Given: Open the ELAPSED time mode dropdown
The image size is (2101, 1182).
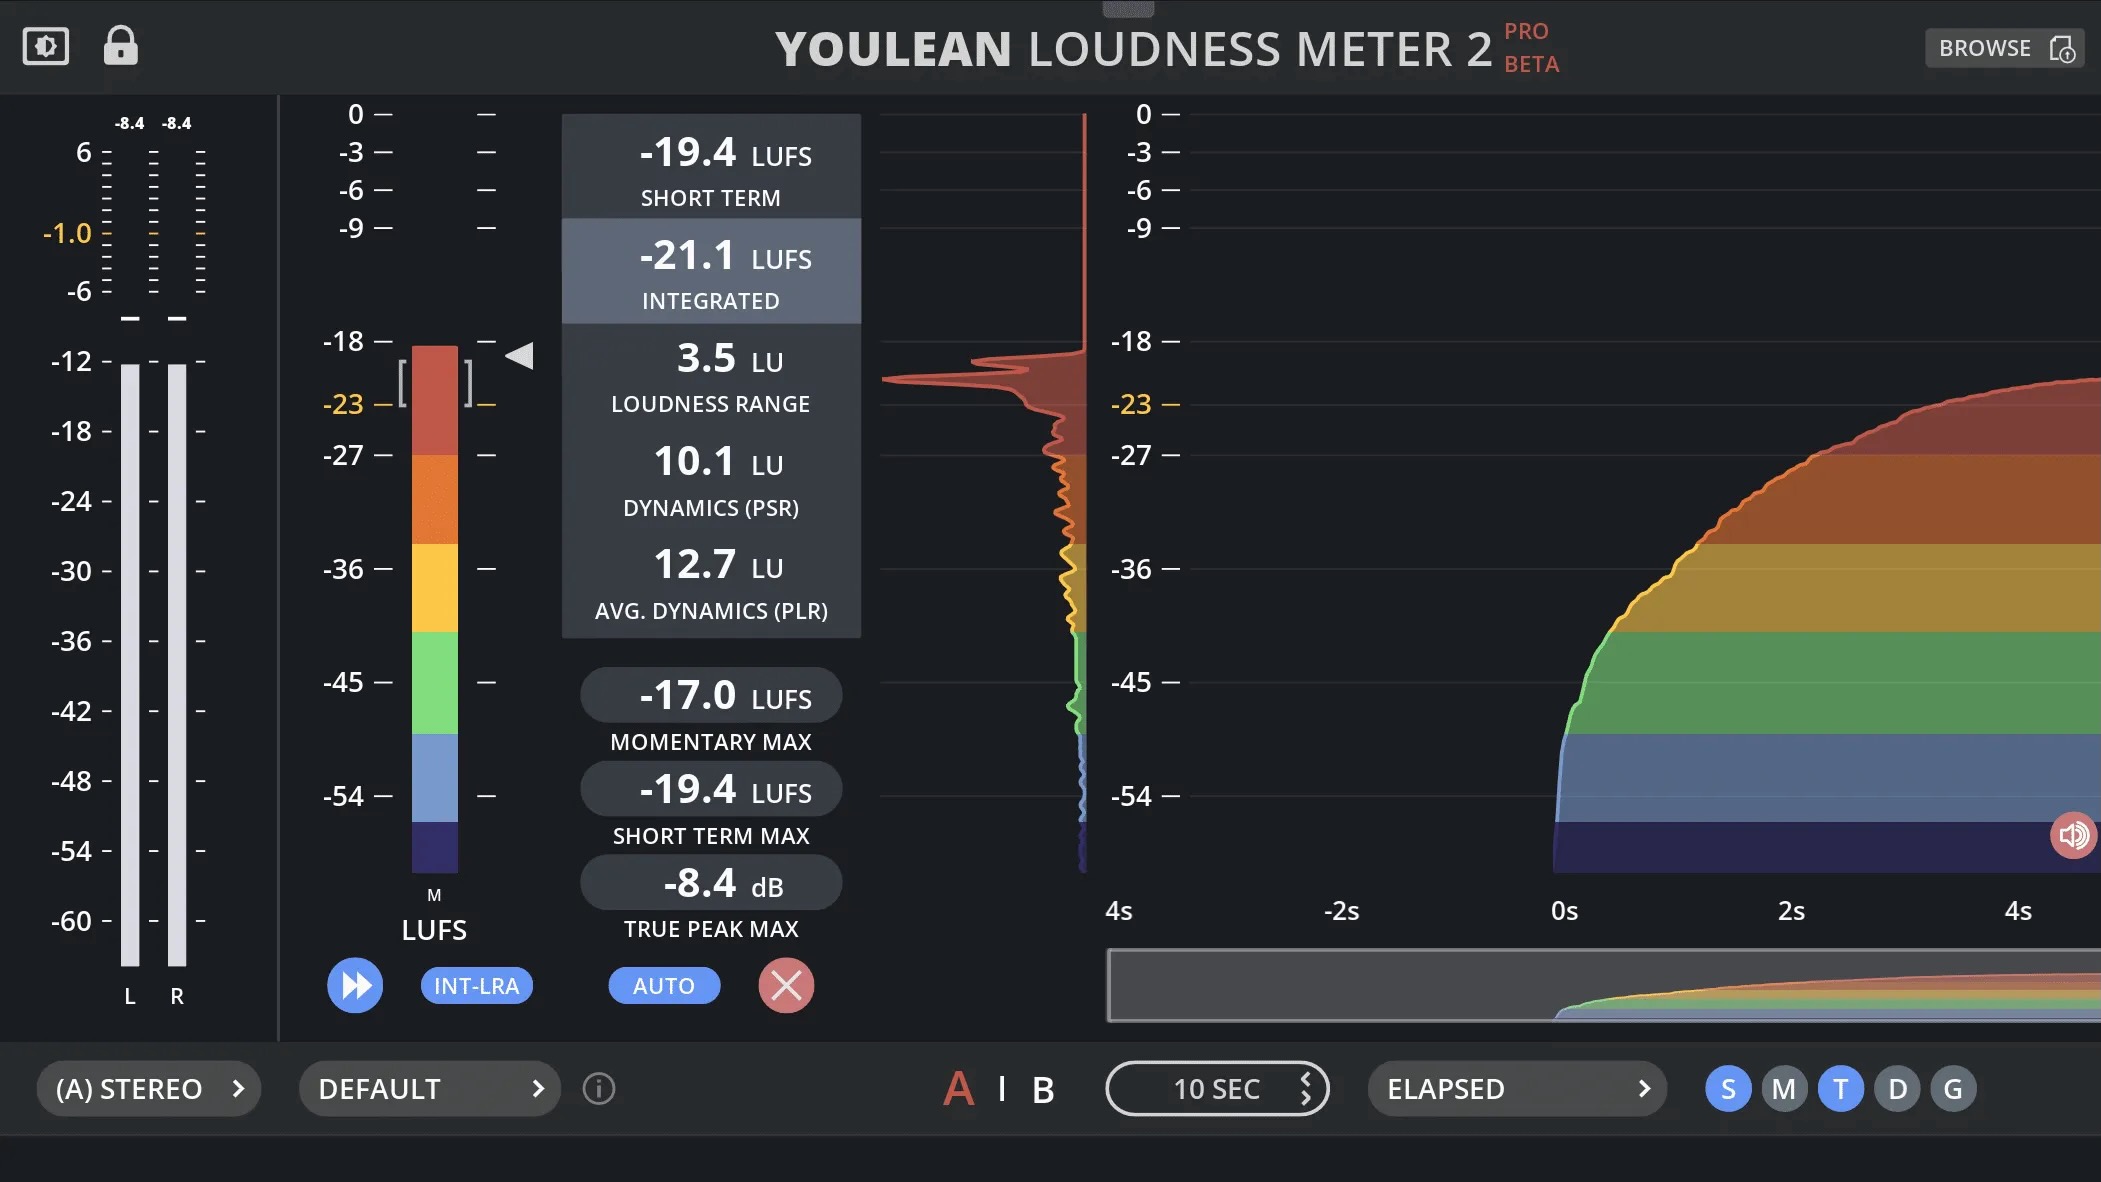Looking at the screenshot, I should point(1517,1088).
